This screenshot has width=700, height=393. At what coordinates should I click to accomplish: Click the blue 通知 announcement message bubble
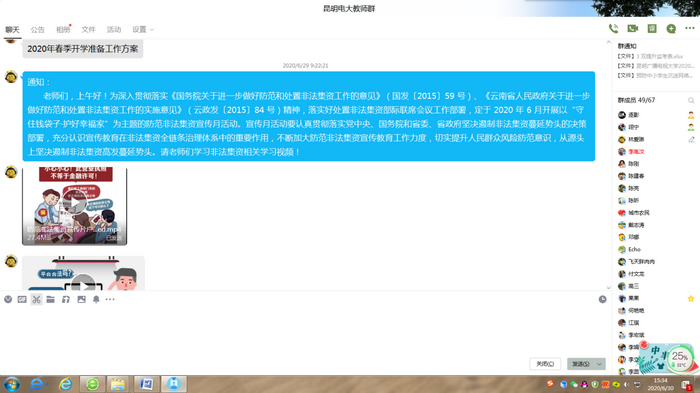click(x=308, y=116)
